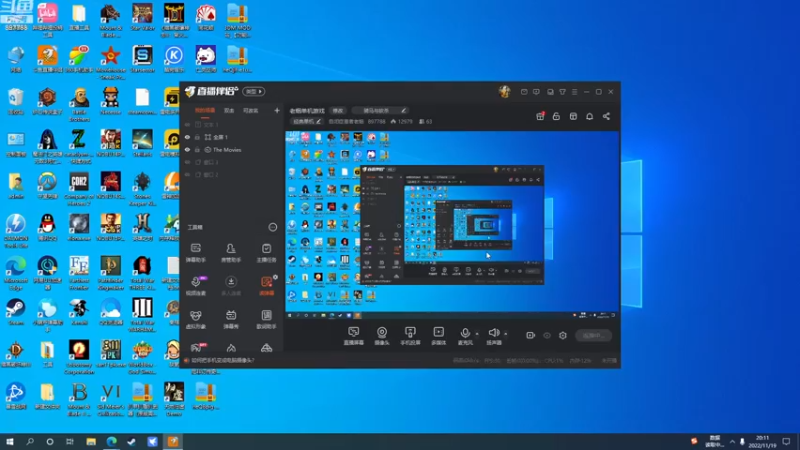Switch to the first orange scene tab
800x450 pixels.
[205, 111]
